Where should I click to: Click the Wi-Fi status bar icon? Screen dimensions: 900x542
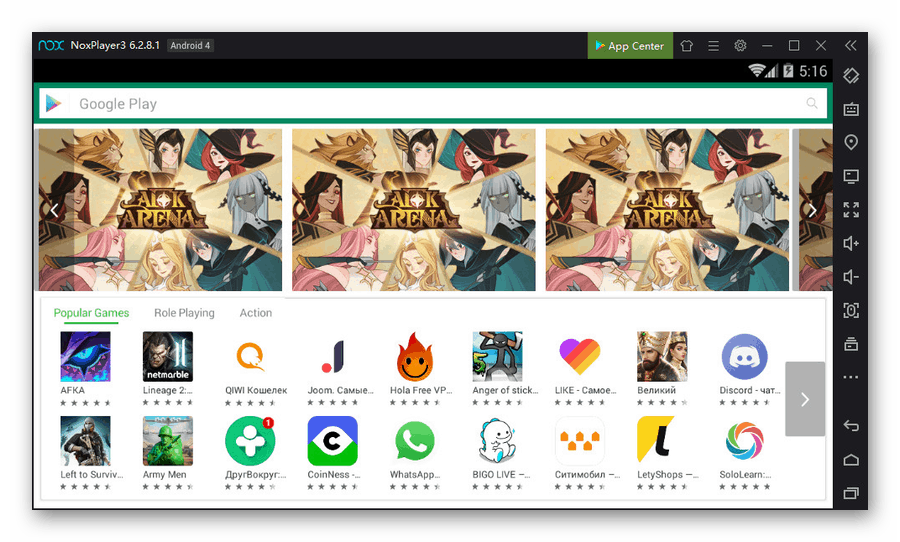click(x=757, y=71)
